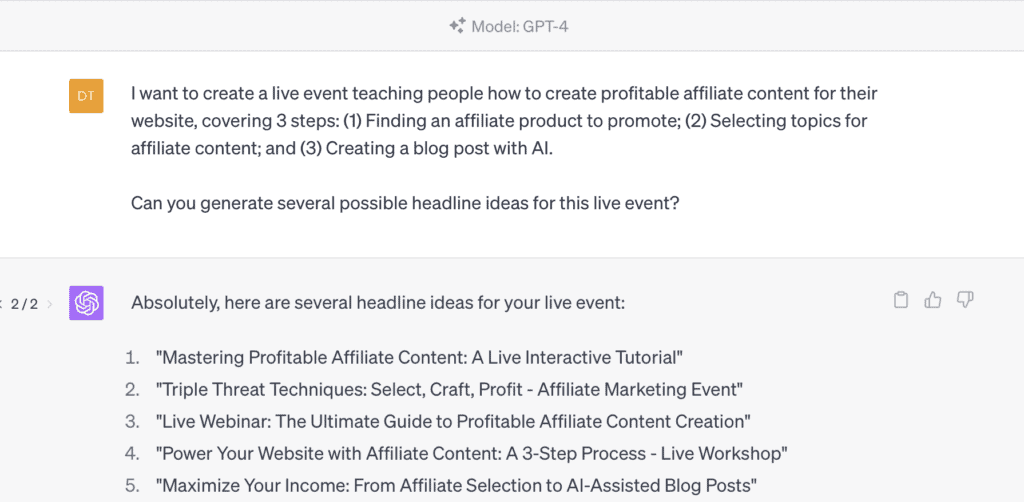The width and height of the screenshot is (1024, 502).
Task: Click the thumbs down icon
Action: [x=965, y=300]
